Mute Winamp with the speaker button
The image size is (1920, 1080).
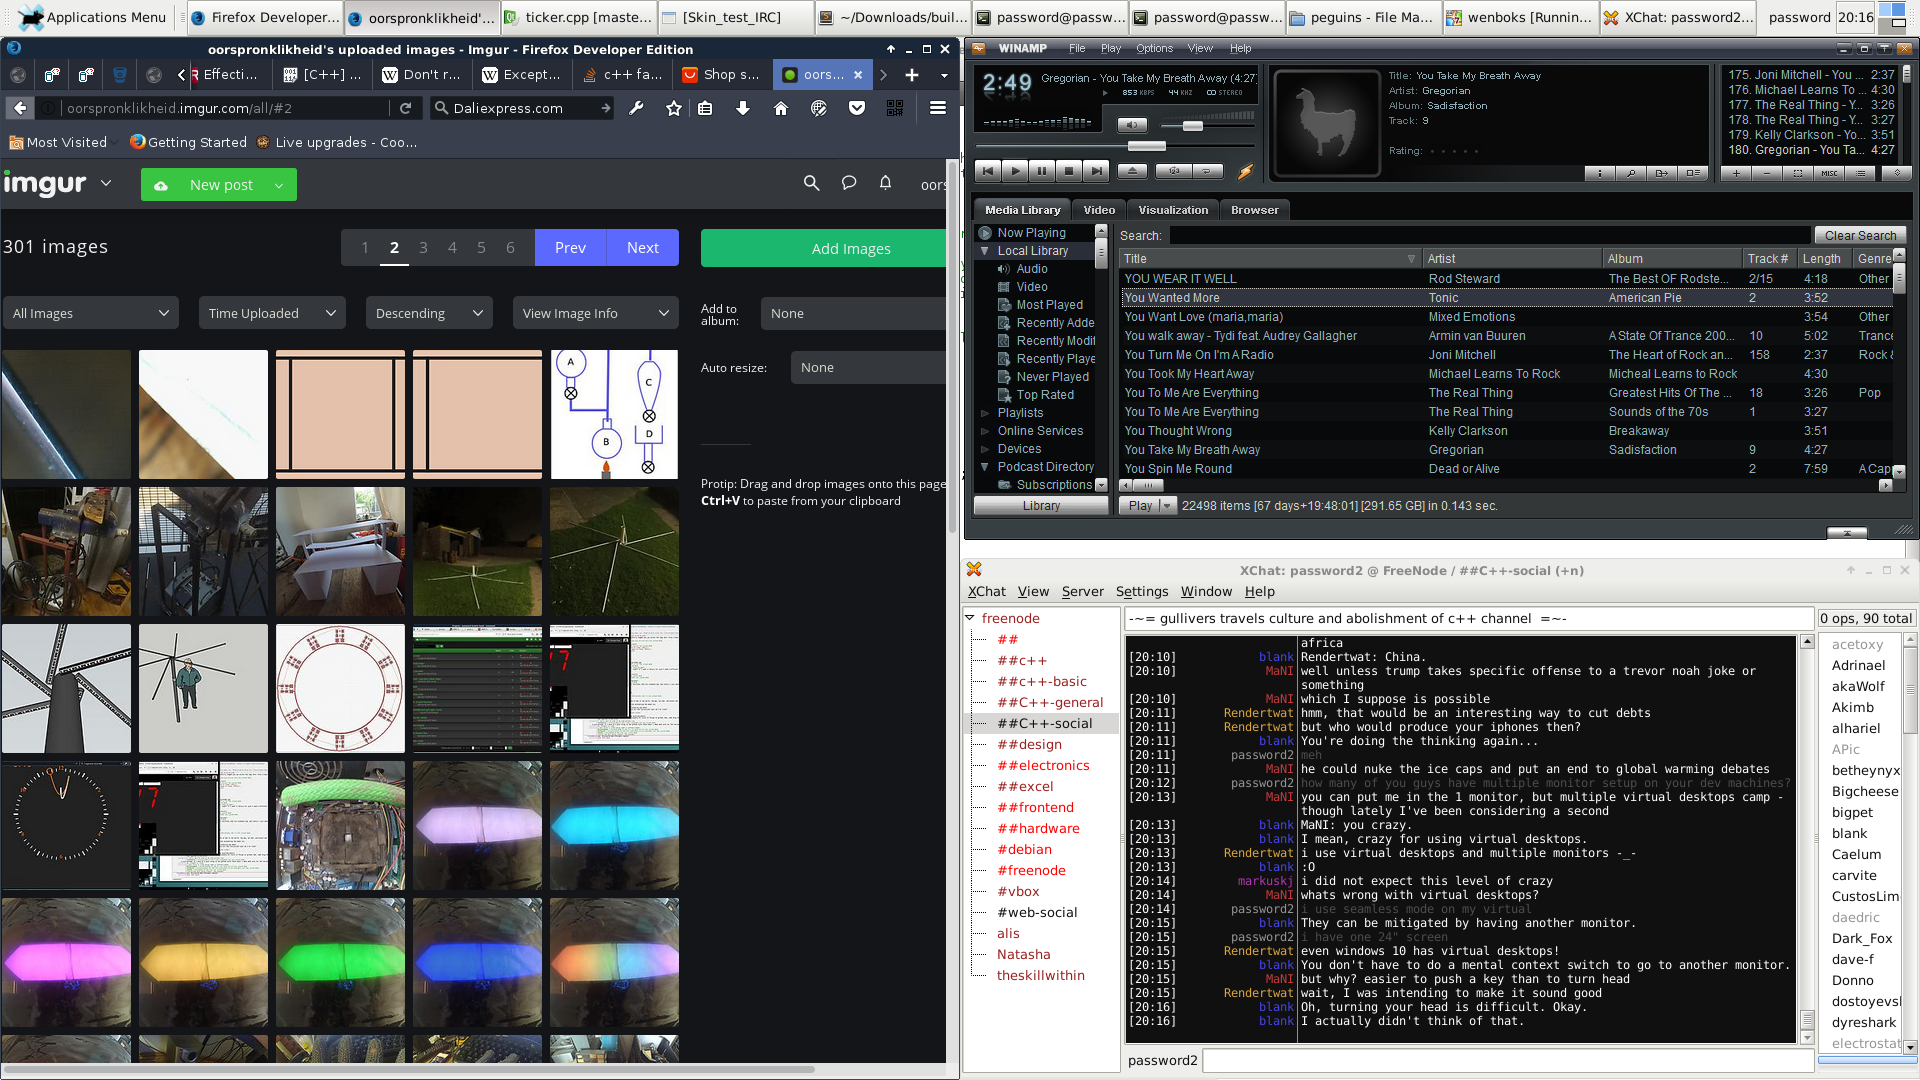(1132, 125)
